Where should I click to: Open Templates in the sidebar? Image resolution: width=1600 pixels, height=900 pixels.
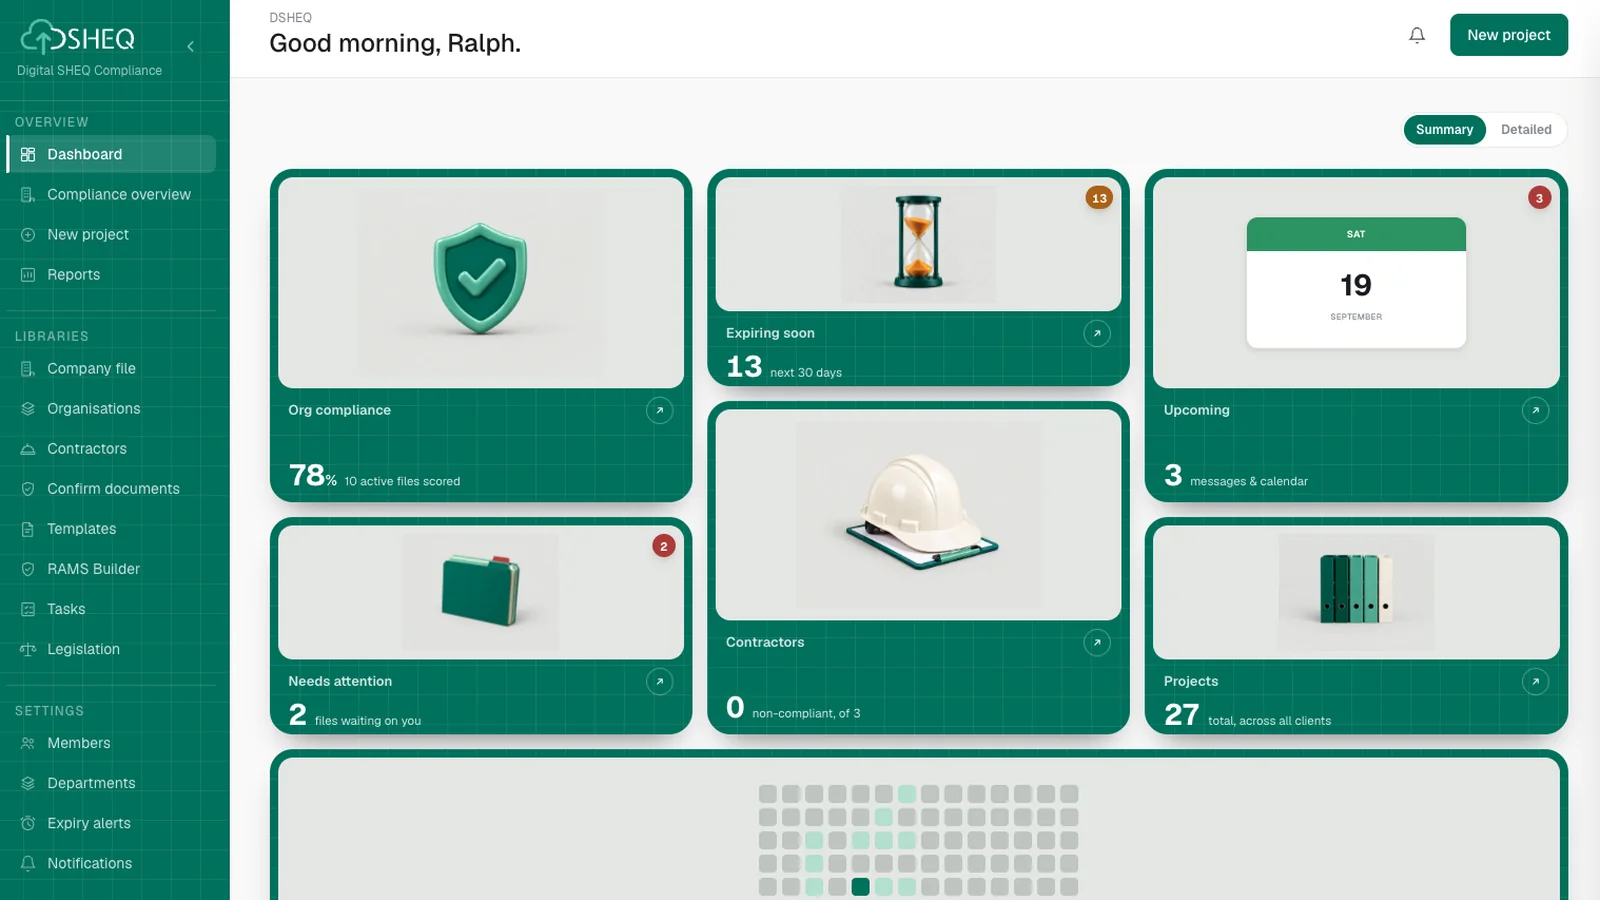[x=111, y=528]
